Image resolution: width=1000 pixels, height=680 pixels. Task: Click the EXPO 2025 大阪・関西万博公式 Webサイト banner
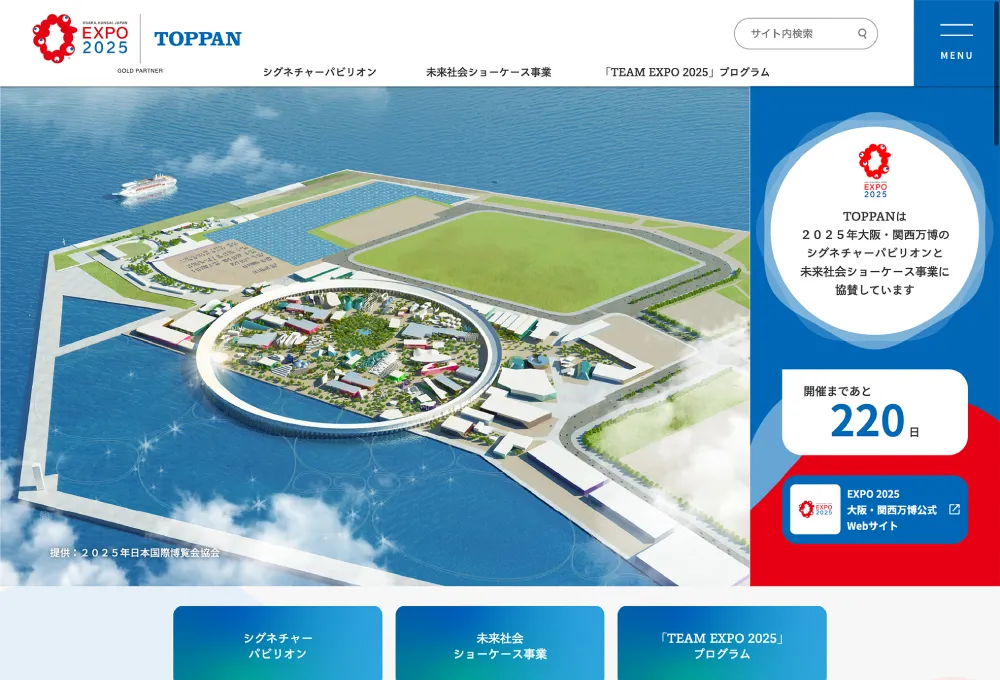coord(874,510)
